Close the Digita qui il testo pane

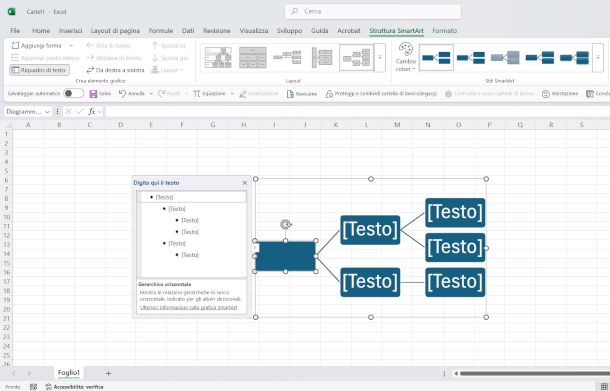(x=245, y=183)
